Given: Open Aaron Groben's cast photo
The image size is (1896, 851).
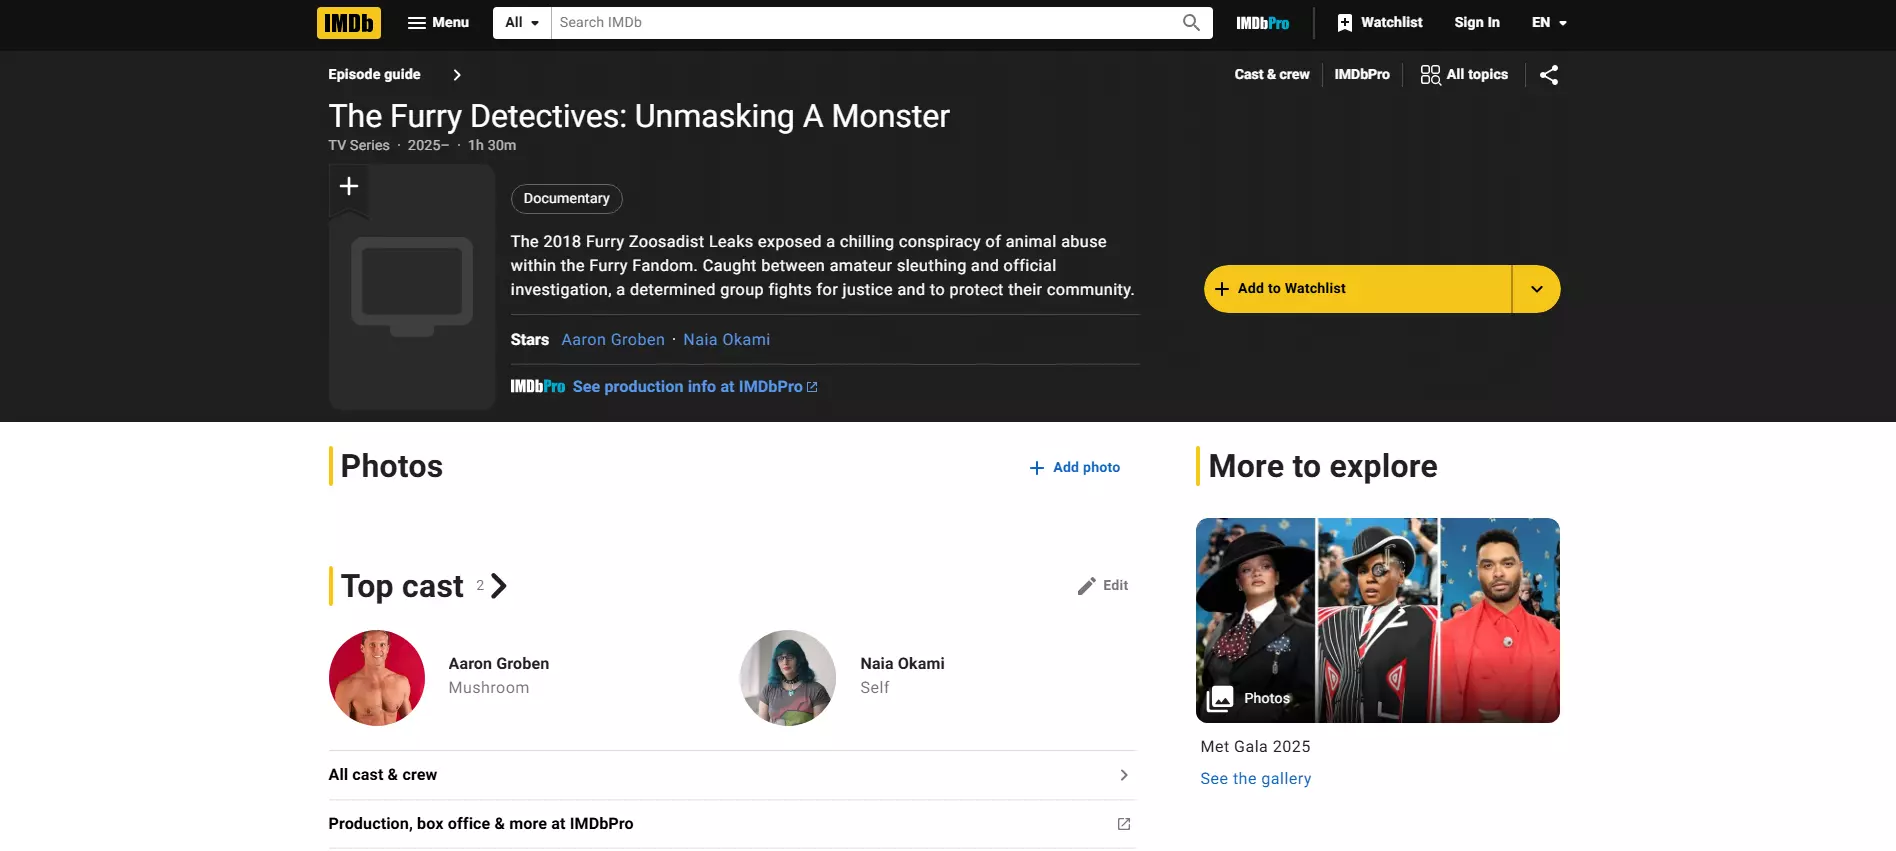Looking at the screenshot, I should click(377, 678).
